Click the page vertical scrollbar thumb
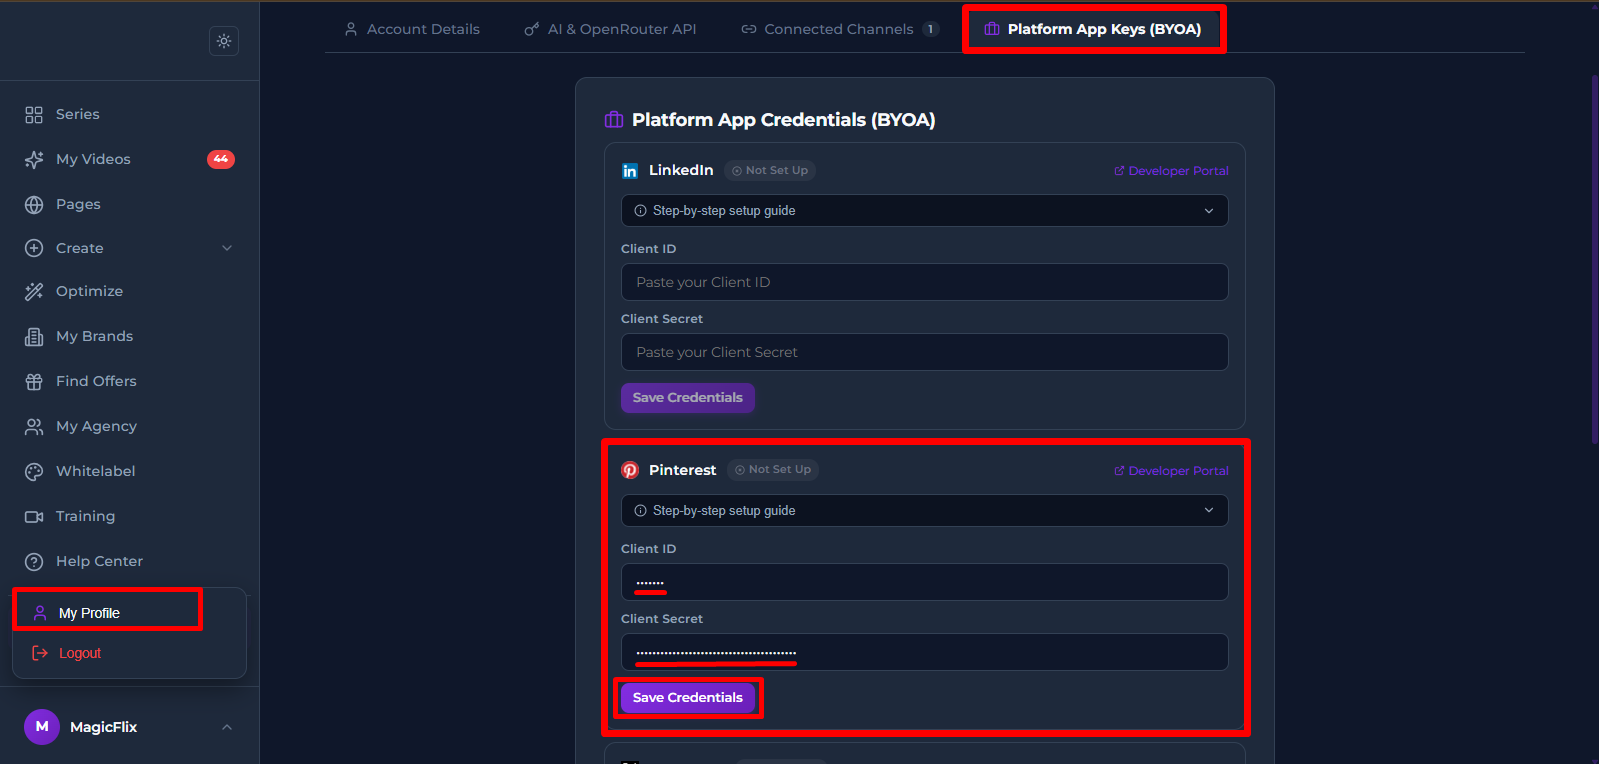This screenshot has width=1599, height=764. coord(1594,258)
